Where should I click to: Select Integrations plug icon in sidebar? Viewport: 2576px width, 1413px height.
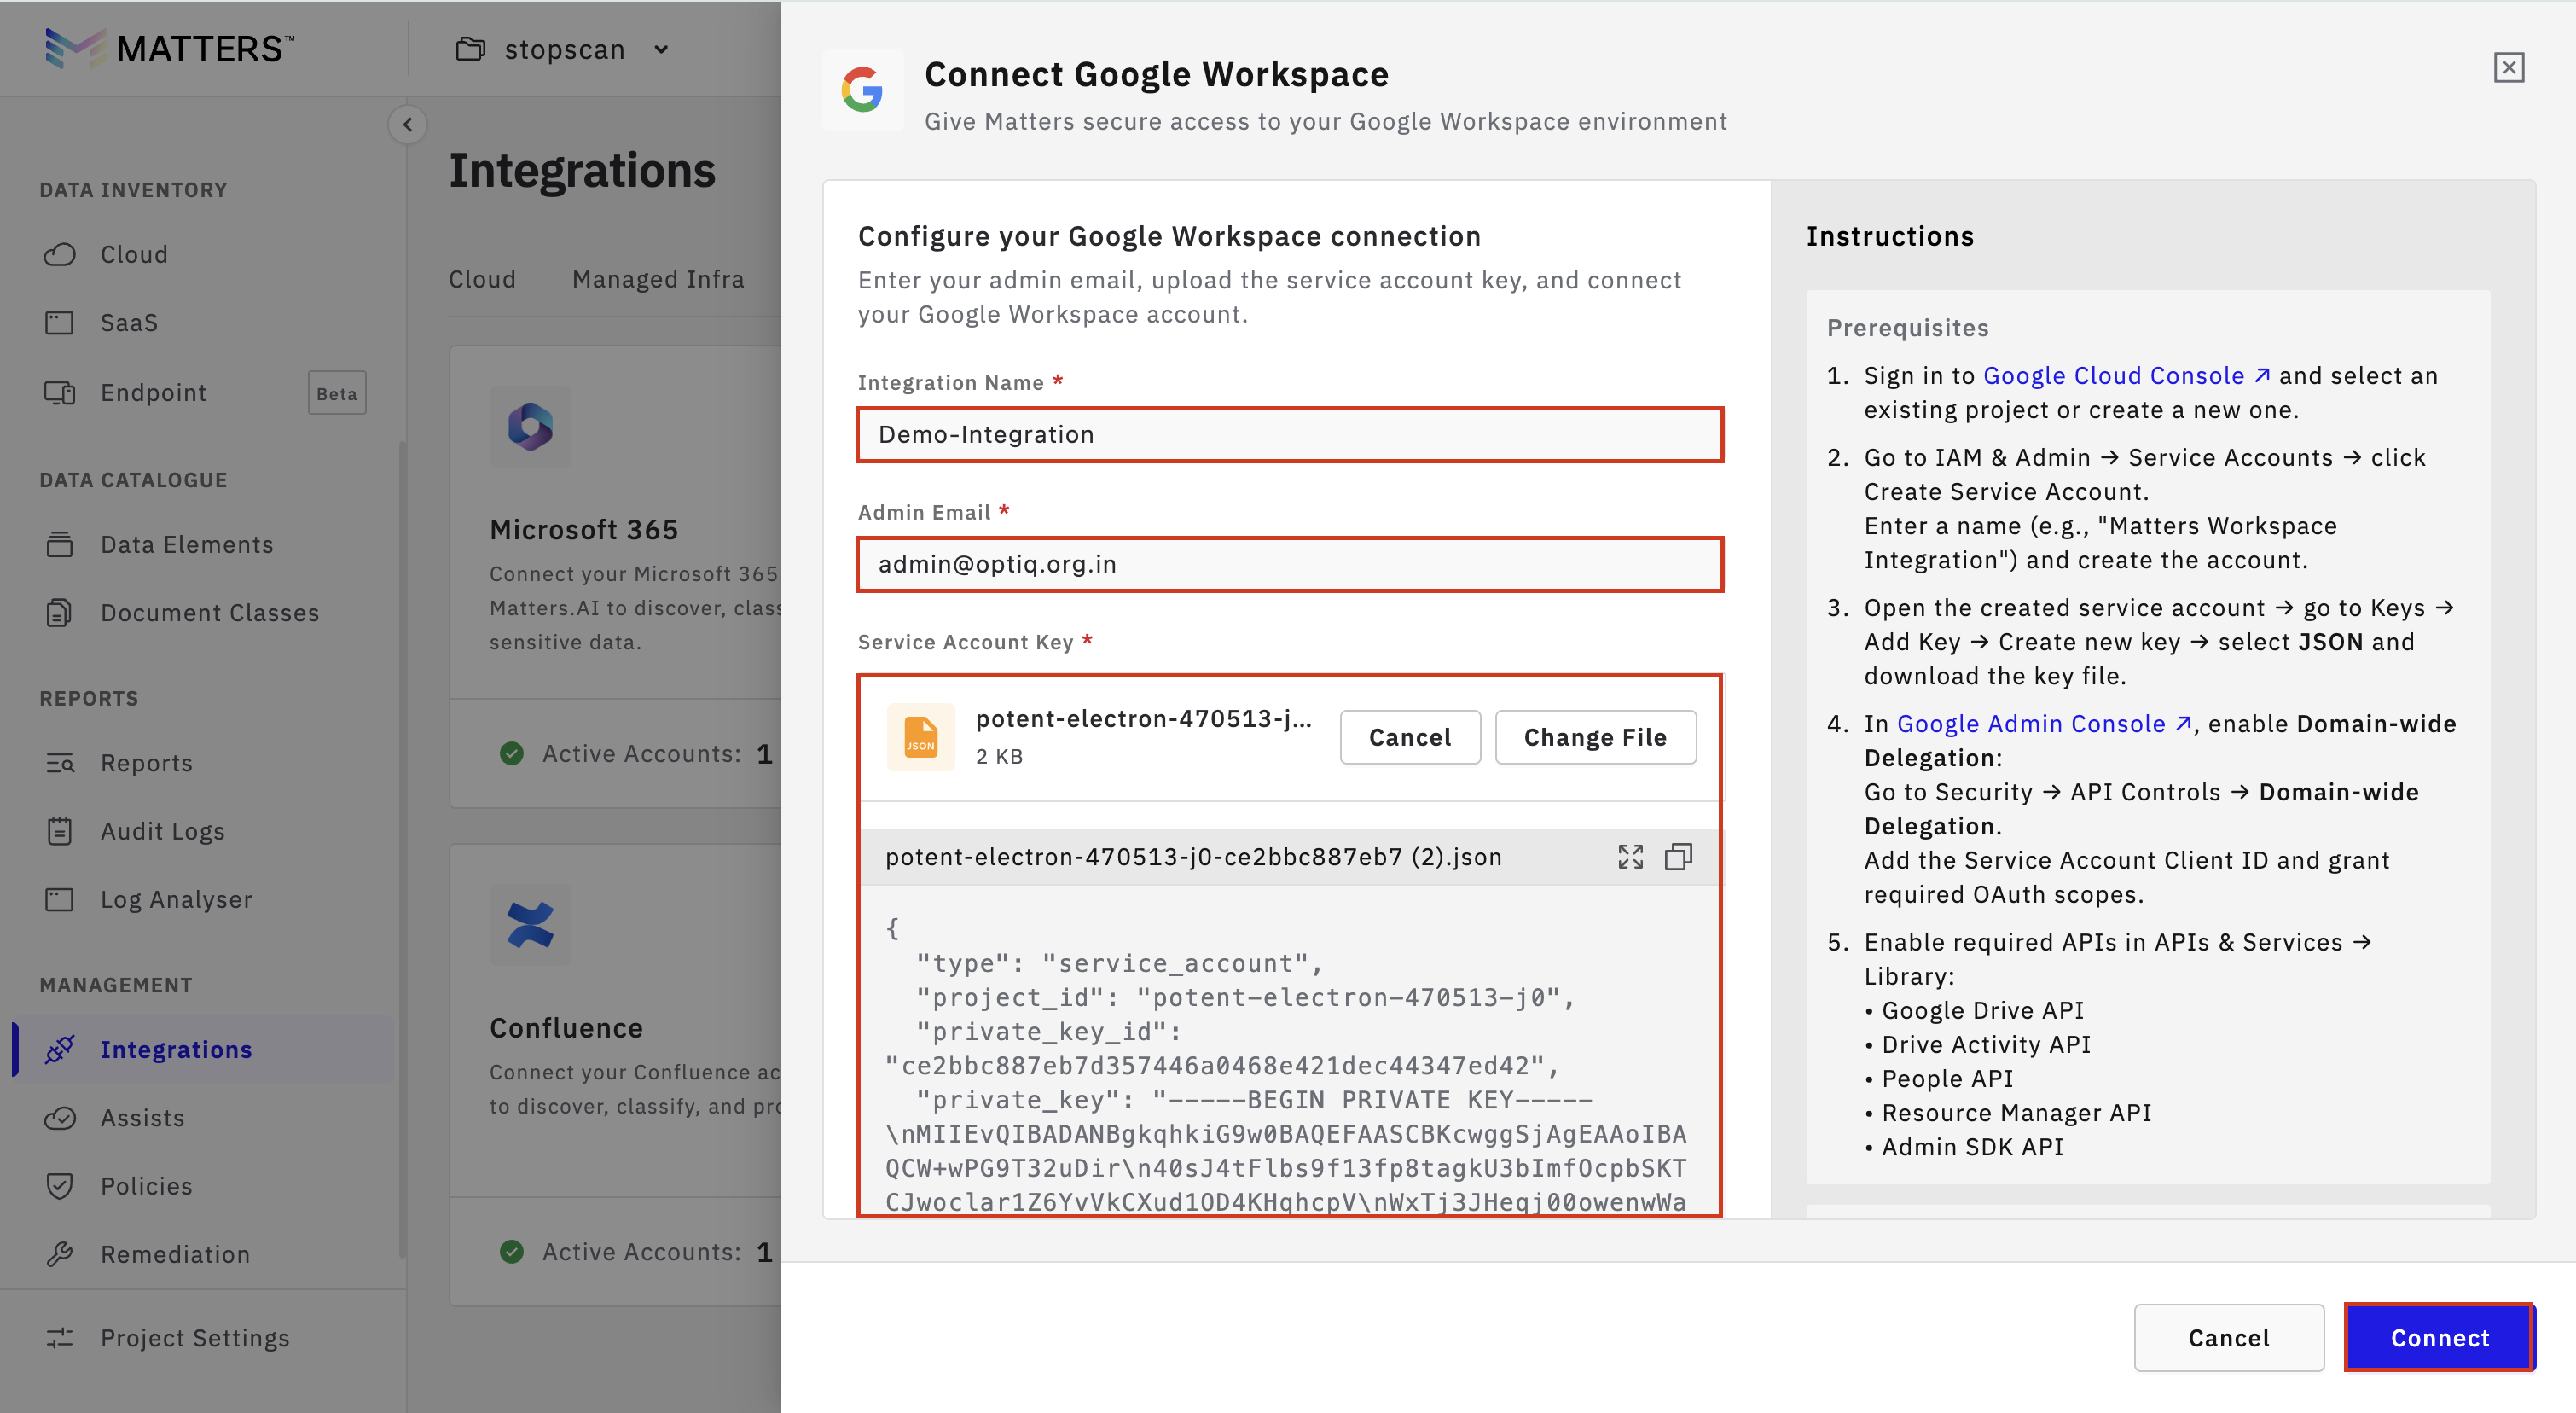pos(60,1049)
